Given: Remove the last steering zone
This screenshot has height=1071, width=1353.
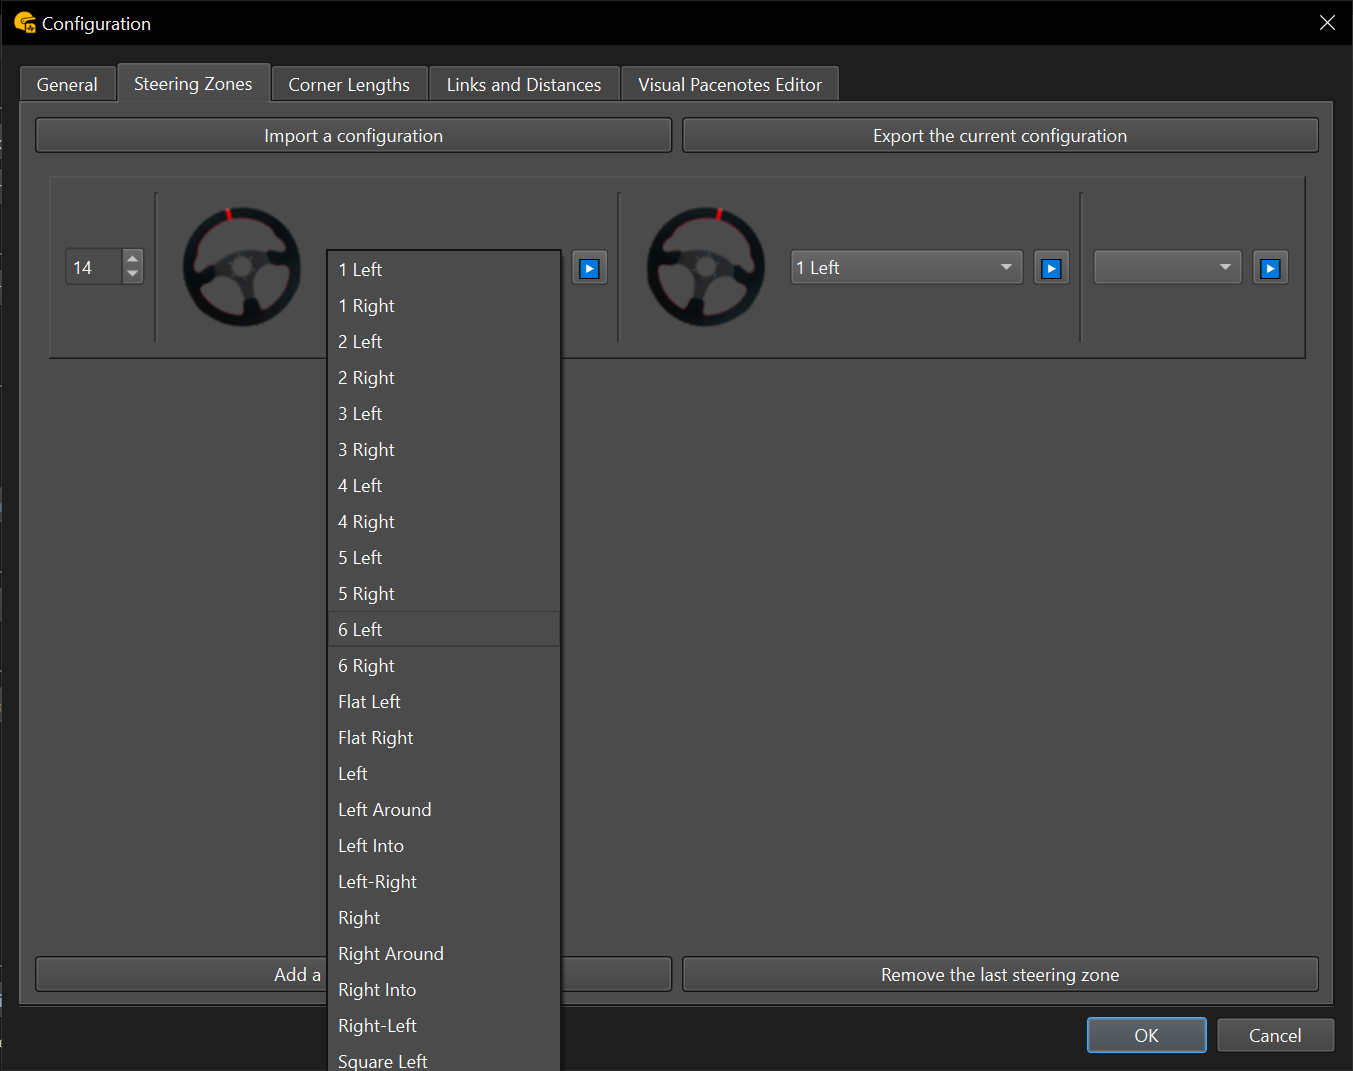Looking at the screenshot, I should (x=999, y=975).
